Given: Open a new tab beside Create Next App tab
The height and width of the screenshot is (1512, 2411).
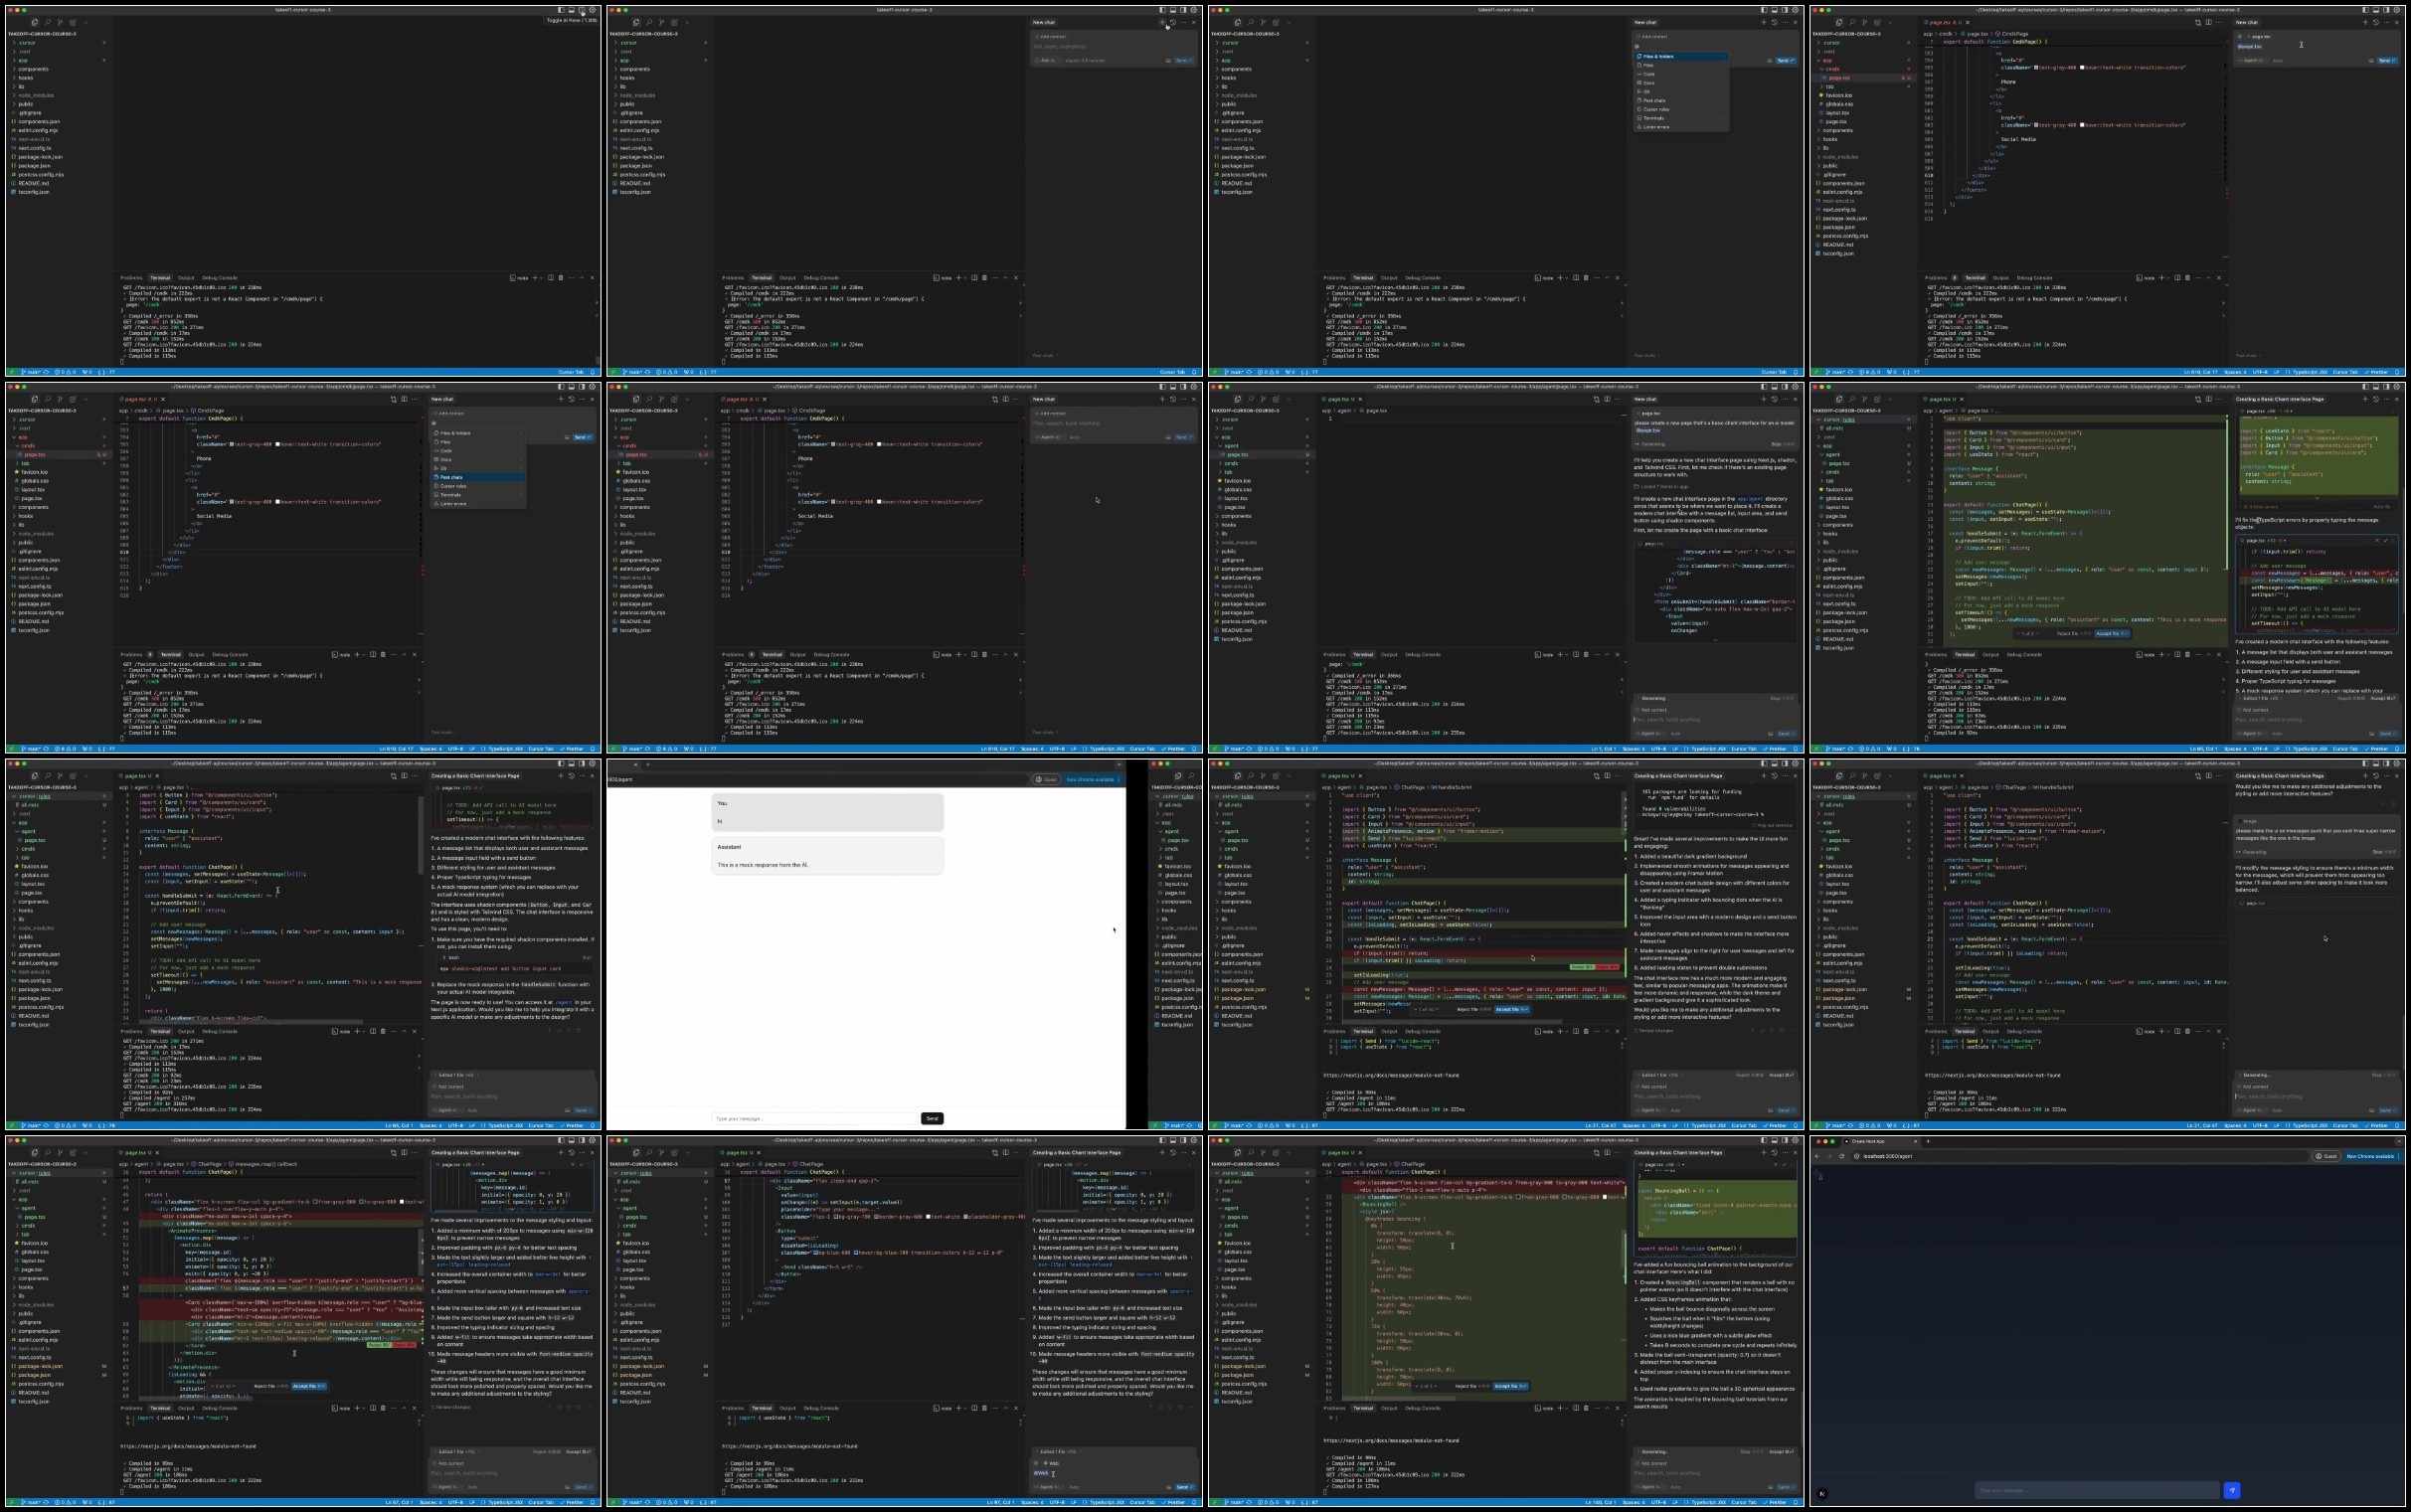Looking at the screenshot, I should coord(1928,1142).
